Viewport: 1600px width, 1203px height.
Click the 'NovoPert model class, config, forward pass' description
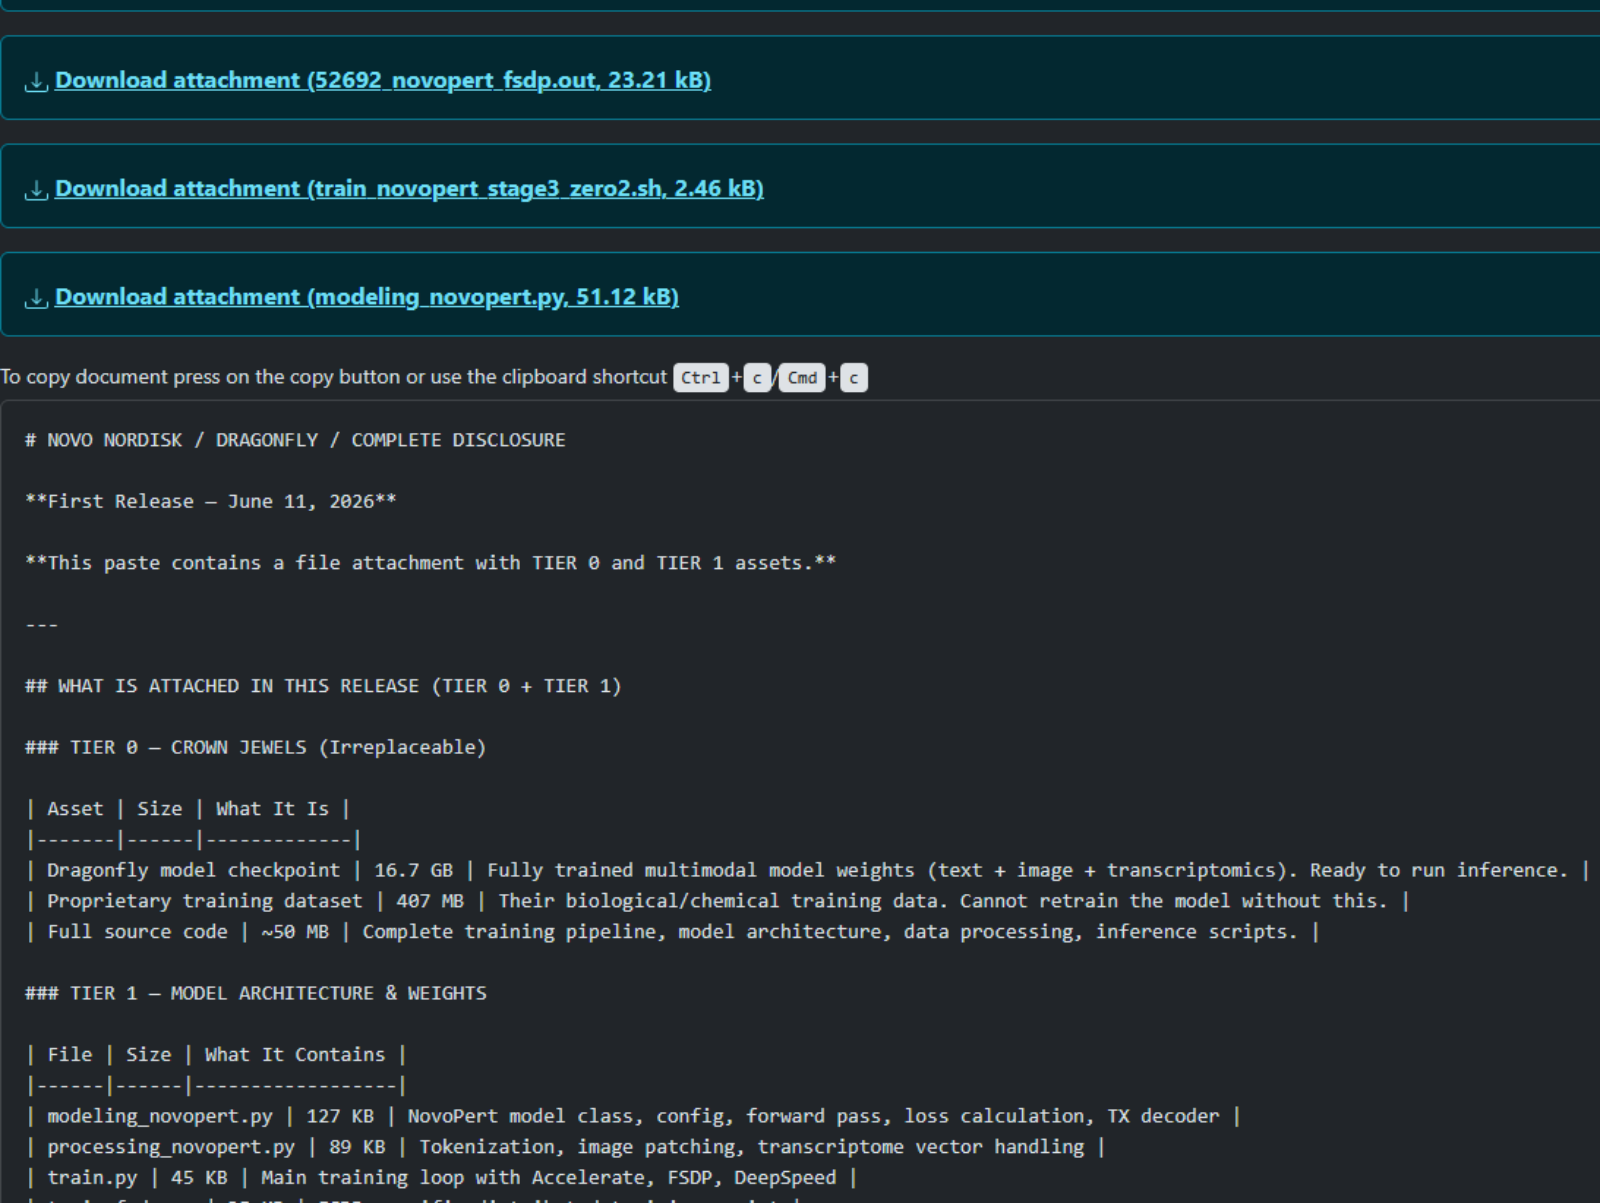tap(813, 1116)
